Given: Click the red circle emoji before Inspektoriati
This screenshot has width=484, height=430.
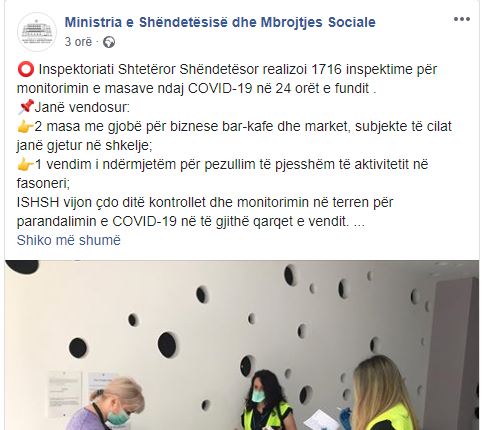Looking at the screenshot, I should coord(25,70).
